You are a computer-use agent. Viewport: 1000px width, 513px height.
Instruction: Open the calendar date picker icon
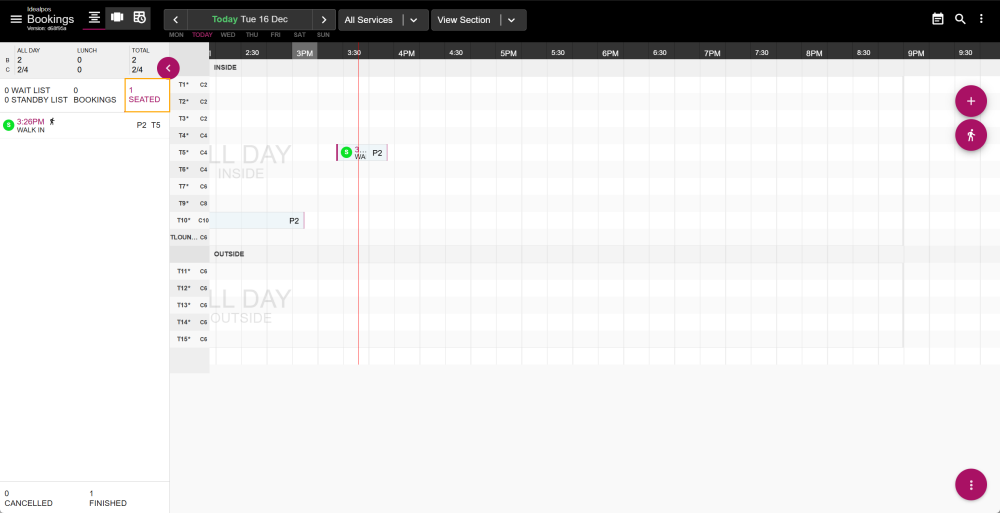(938, 19)
